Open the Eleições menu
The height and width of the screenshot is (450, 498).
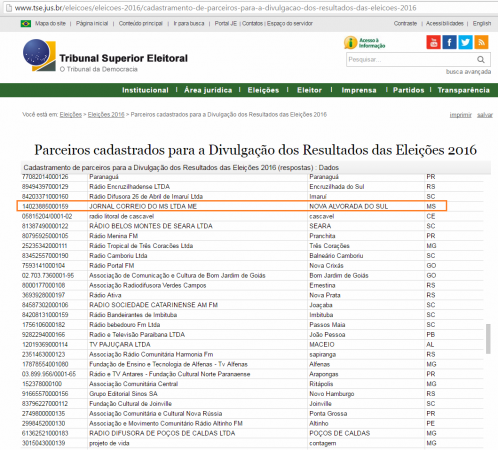tap(263, 90)
